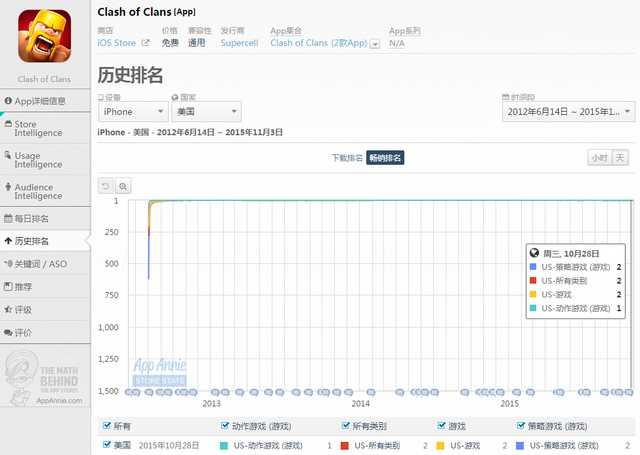Click the Clash of Clans app icon

44,36
